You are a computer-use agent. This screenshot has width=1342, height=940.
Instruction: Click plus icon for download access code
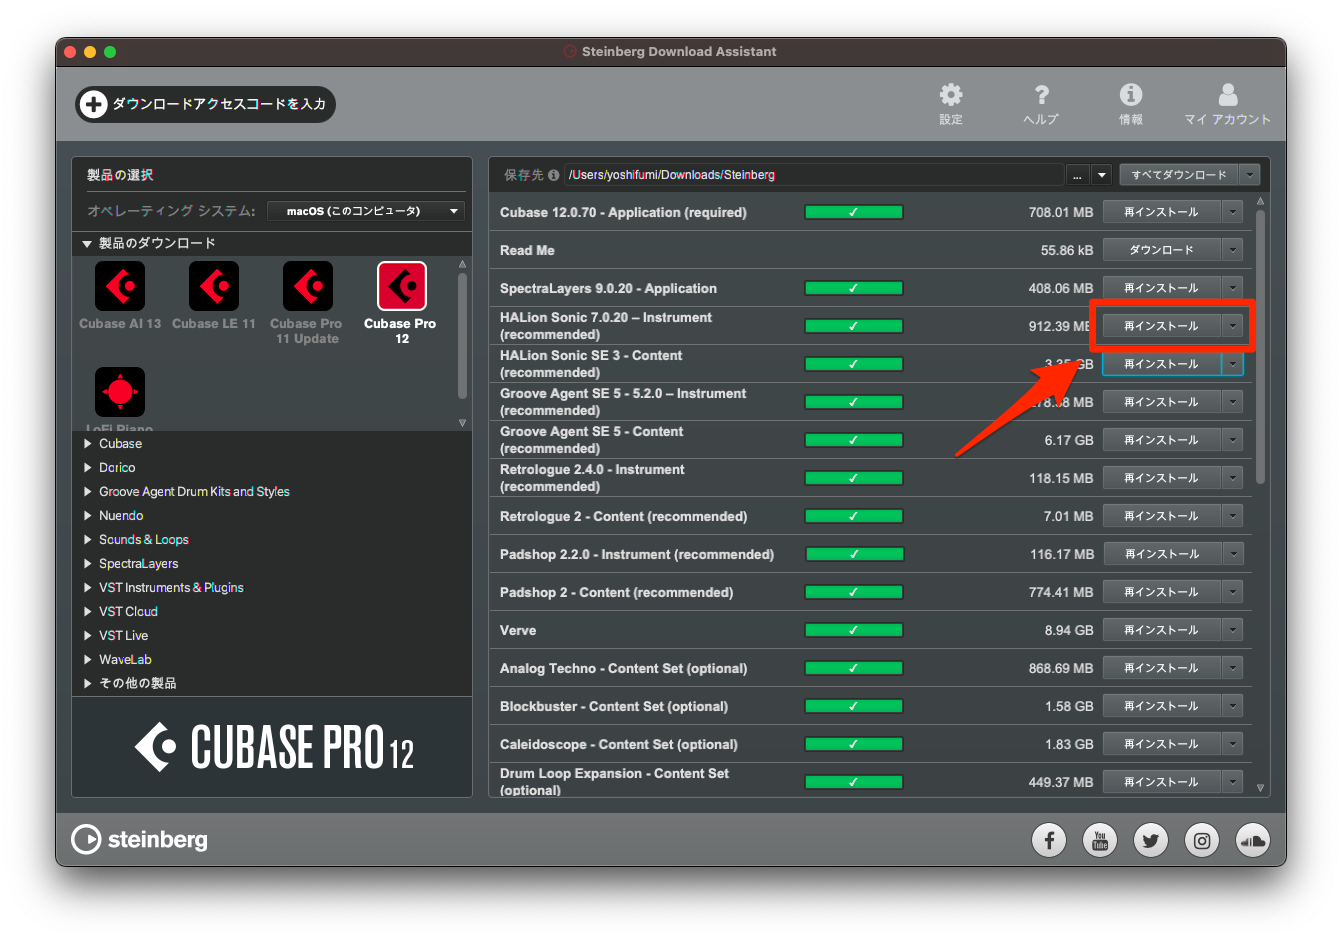[x=93, y=104]
